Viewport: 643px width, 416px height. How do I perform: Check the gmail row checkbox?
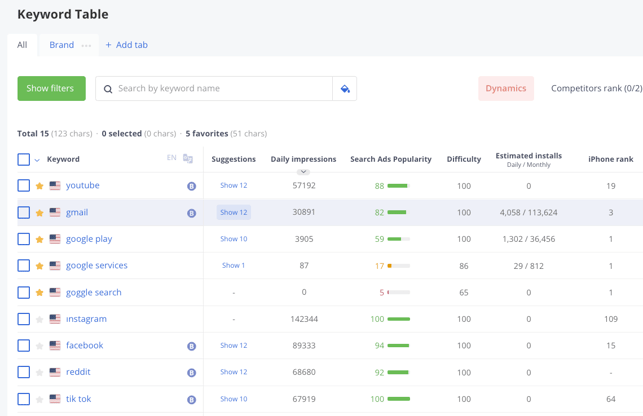tap(24, 213)
